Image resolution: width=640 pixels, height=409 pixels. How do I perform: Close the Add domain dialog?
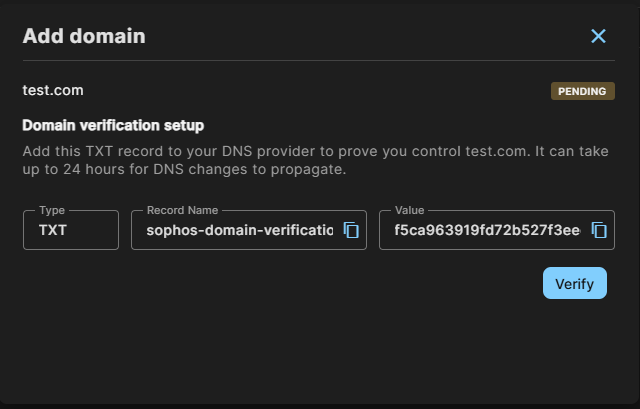click(598, 36)
